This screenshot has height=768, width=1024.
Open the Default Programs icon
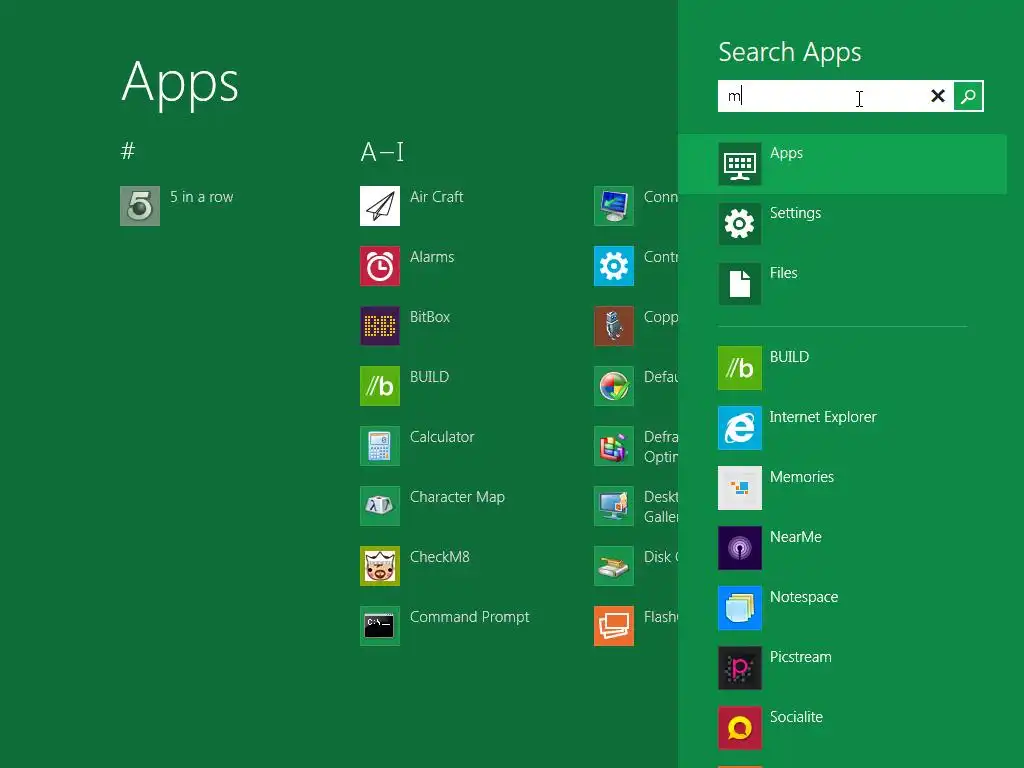pos(613,386)
